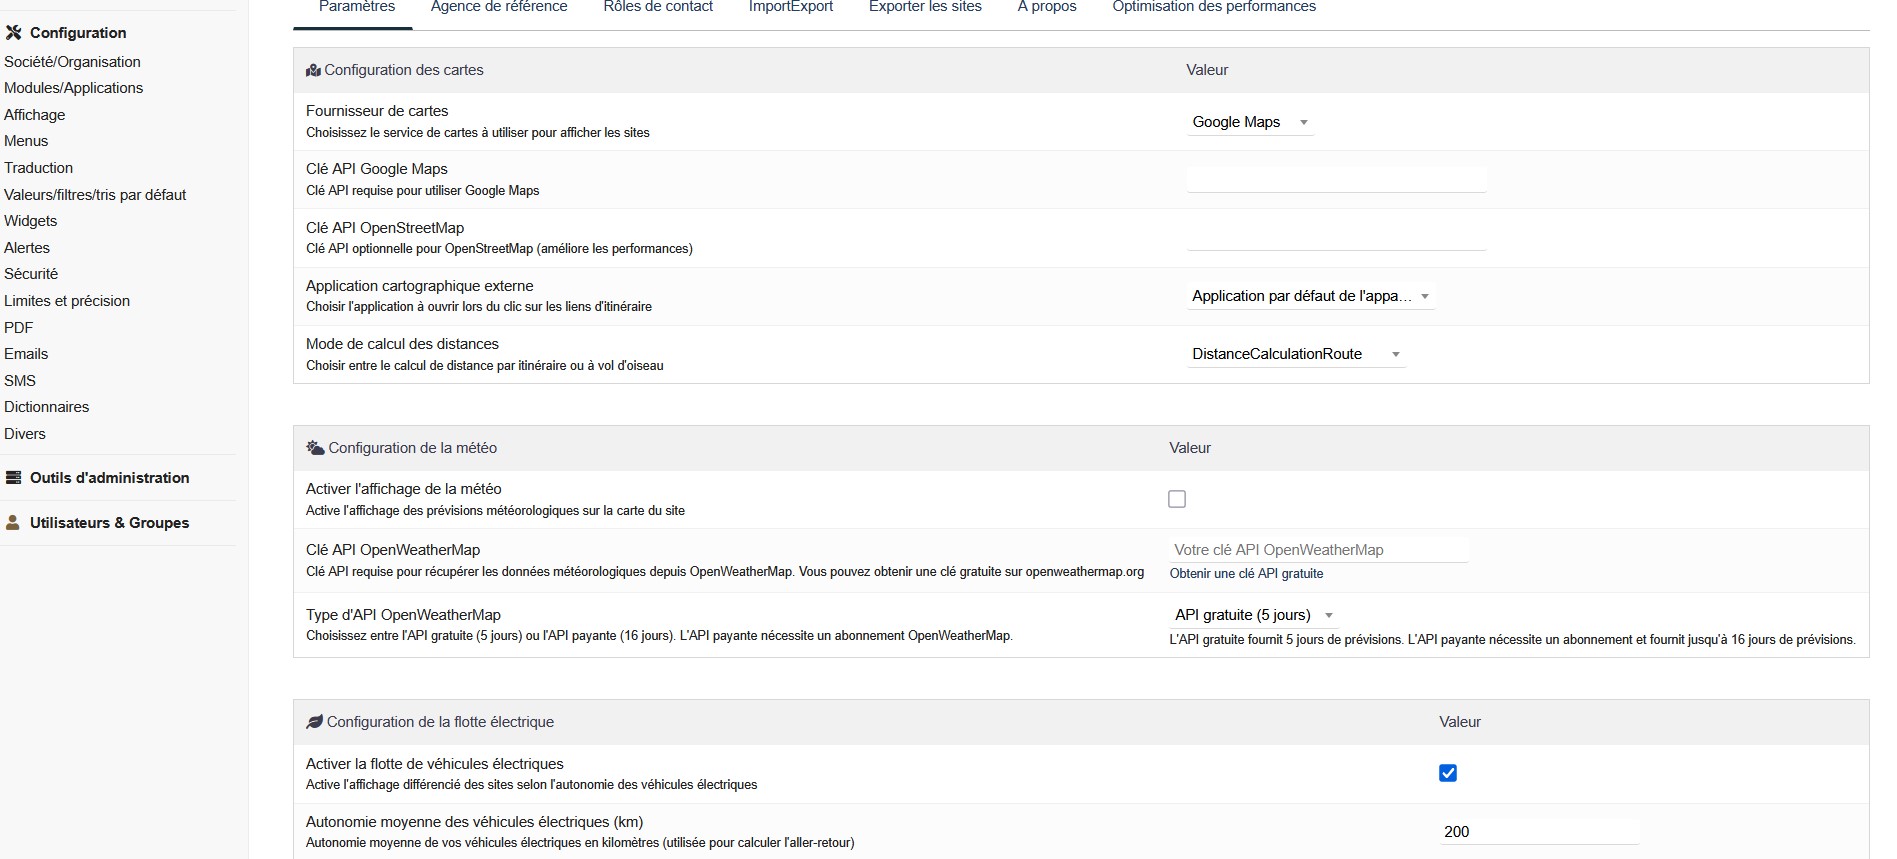Open the Widgets settings page
1897x859 pixels.
30,221
